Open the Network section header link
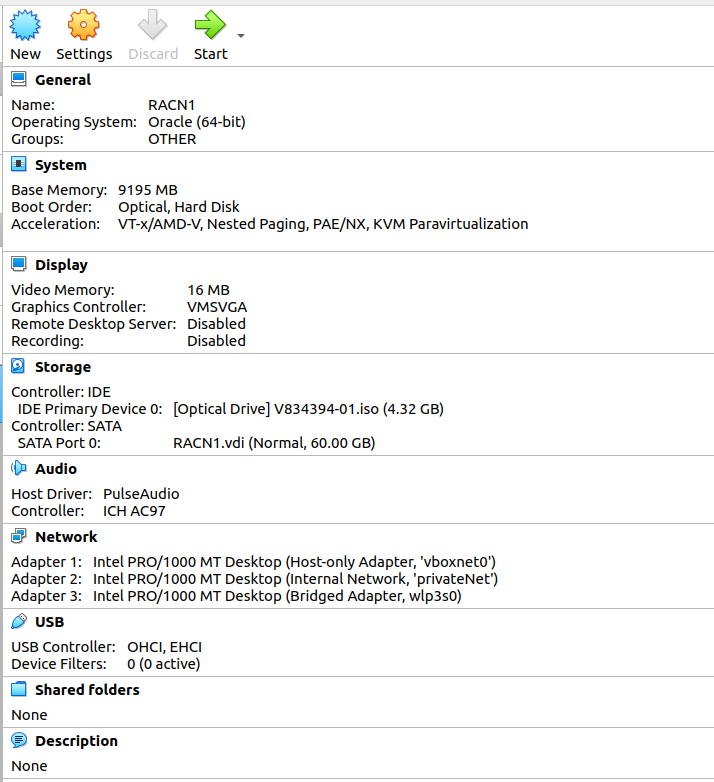The width and height of the screenshot is (714, 782). pos(66,537)
